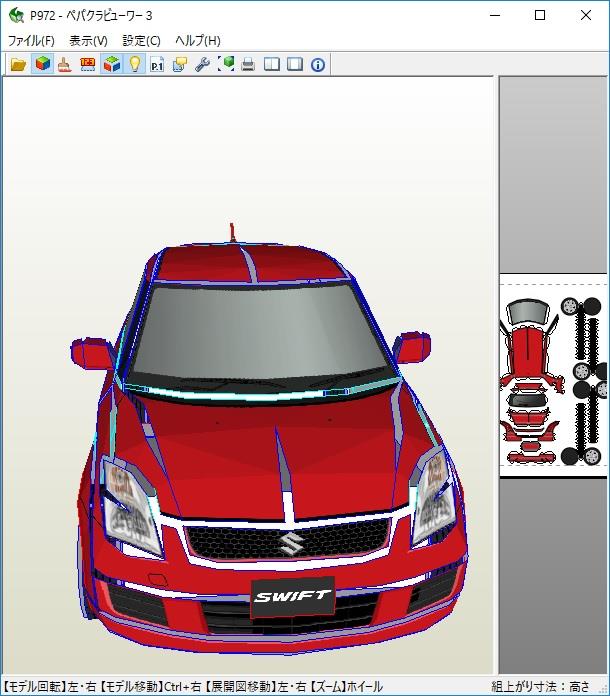610x696 pixels.
Task: Open the ファイル(F) menu
Action: [x=31, y=41]
